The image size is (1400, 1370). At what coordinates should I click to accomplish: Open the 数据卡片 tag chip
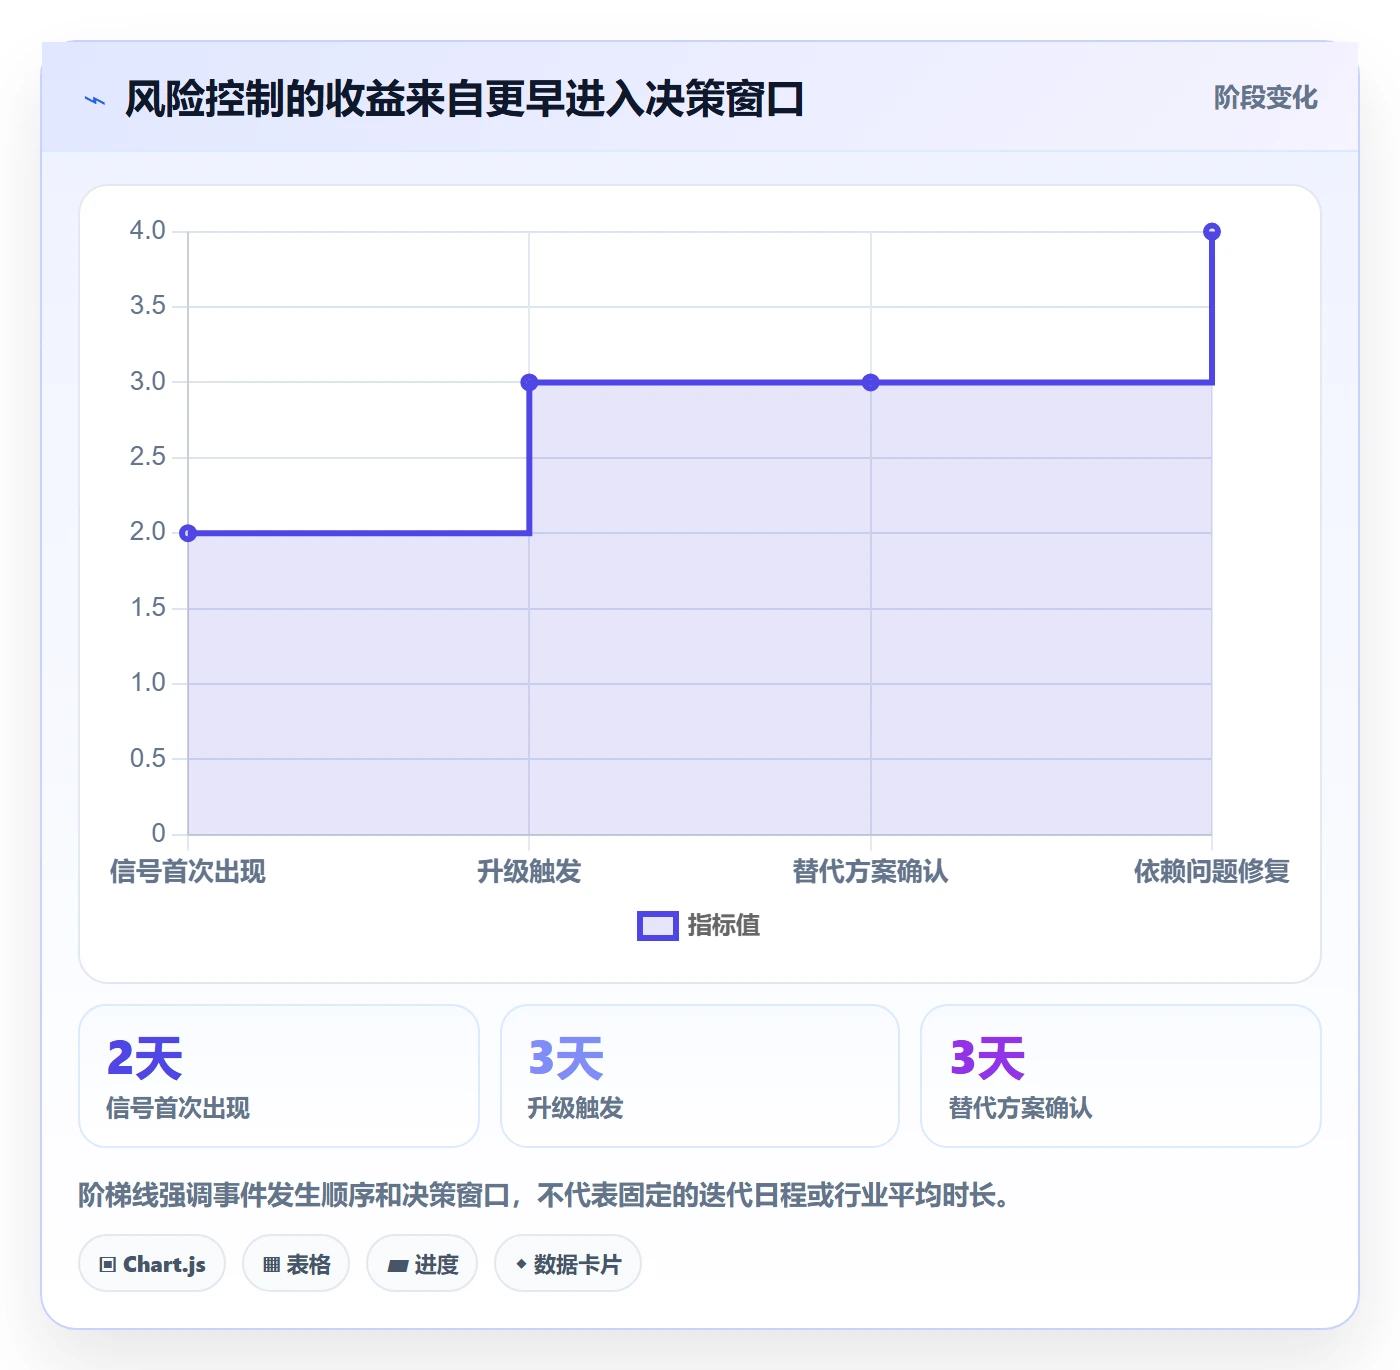click(568, 1264)
